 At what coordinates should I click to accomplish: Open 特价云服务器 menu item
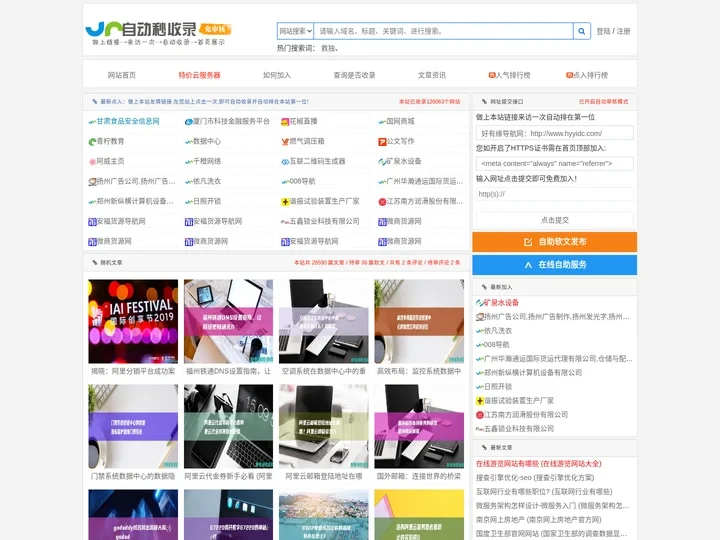[199, 75]
